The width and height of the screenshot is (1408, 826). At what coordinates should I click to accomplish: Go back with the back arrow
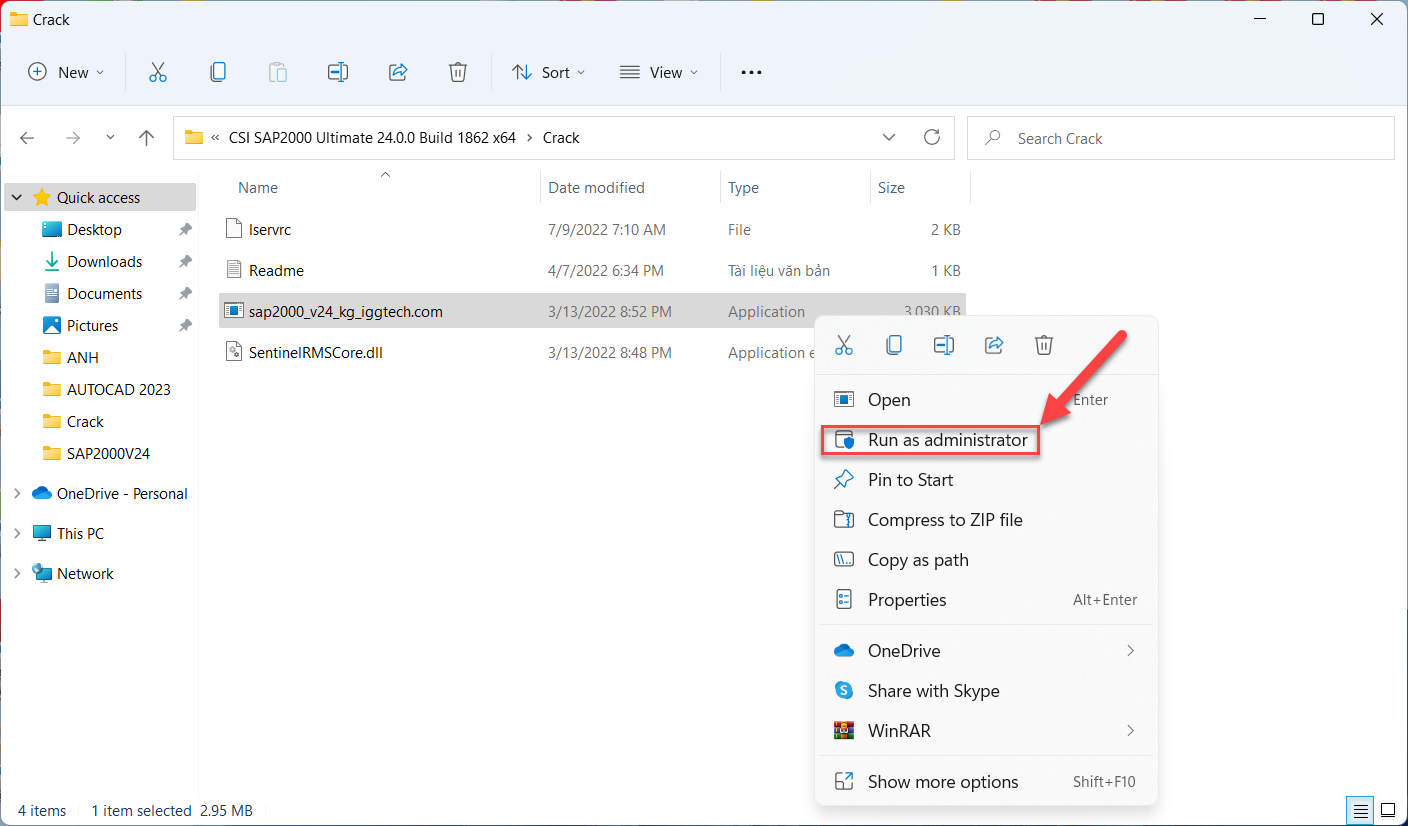coord(28,138)
